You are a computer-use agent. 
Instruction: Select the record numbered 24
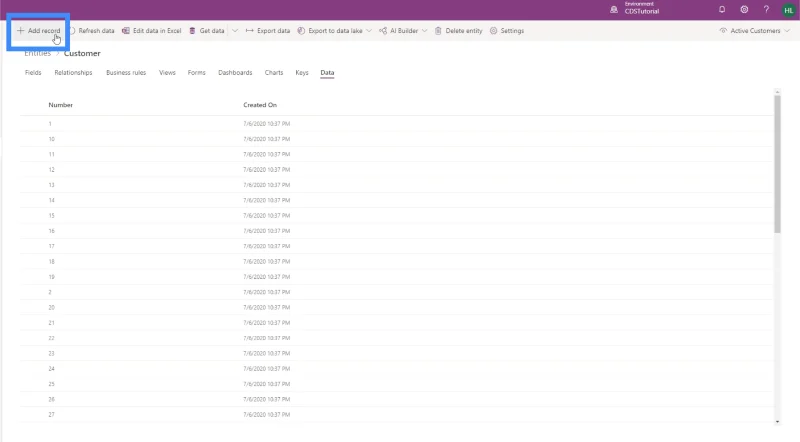396,369
